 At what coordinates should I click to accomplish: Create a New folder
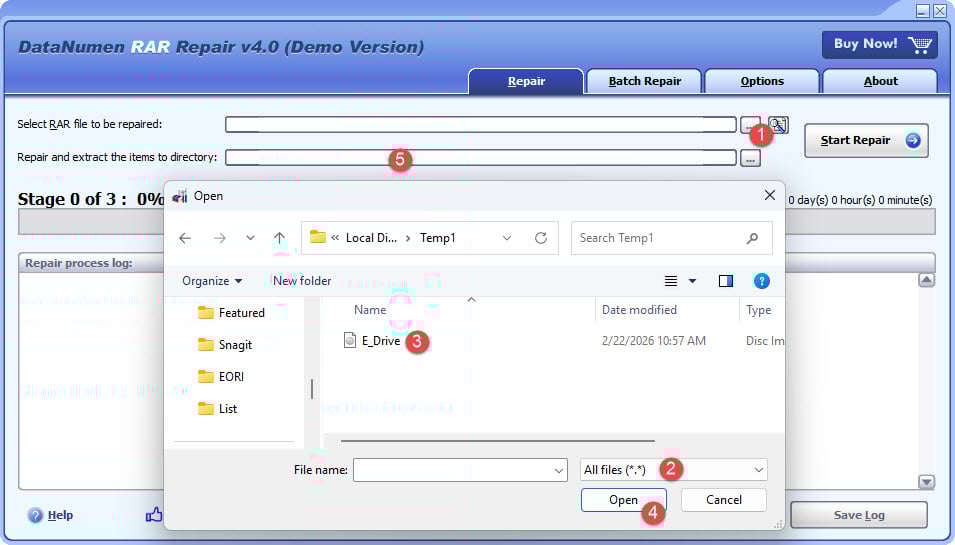302,281
